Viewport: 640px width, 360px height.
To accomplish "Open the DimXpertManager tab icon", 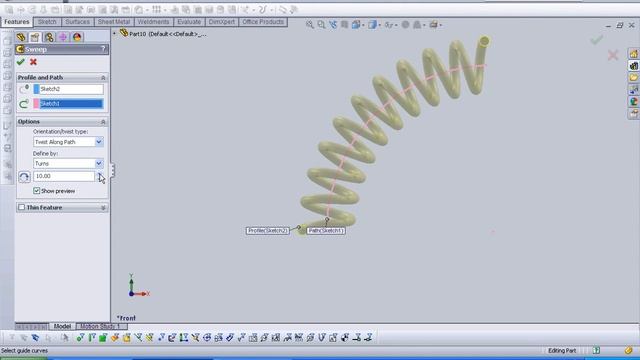I will (63, 37).
